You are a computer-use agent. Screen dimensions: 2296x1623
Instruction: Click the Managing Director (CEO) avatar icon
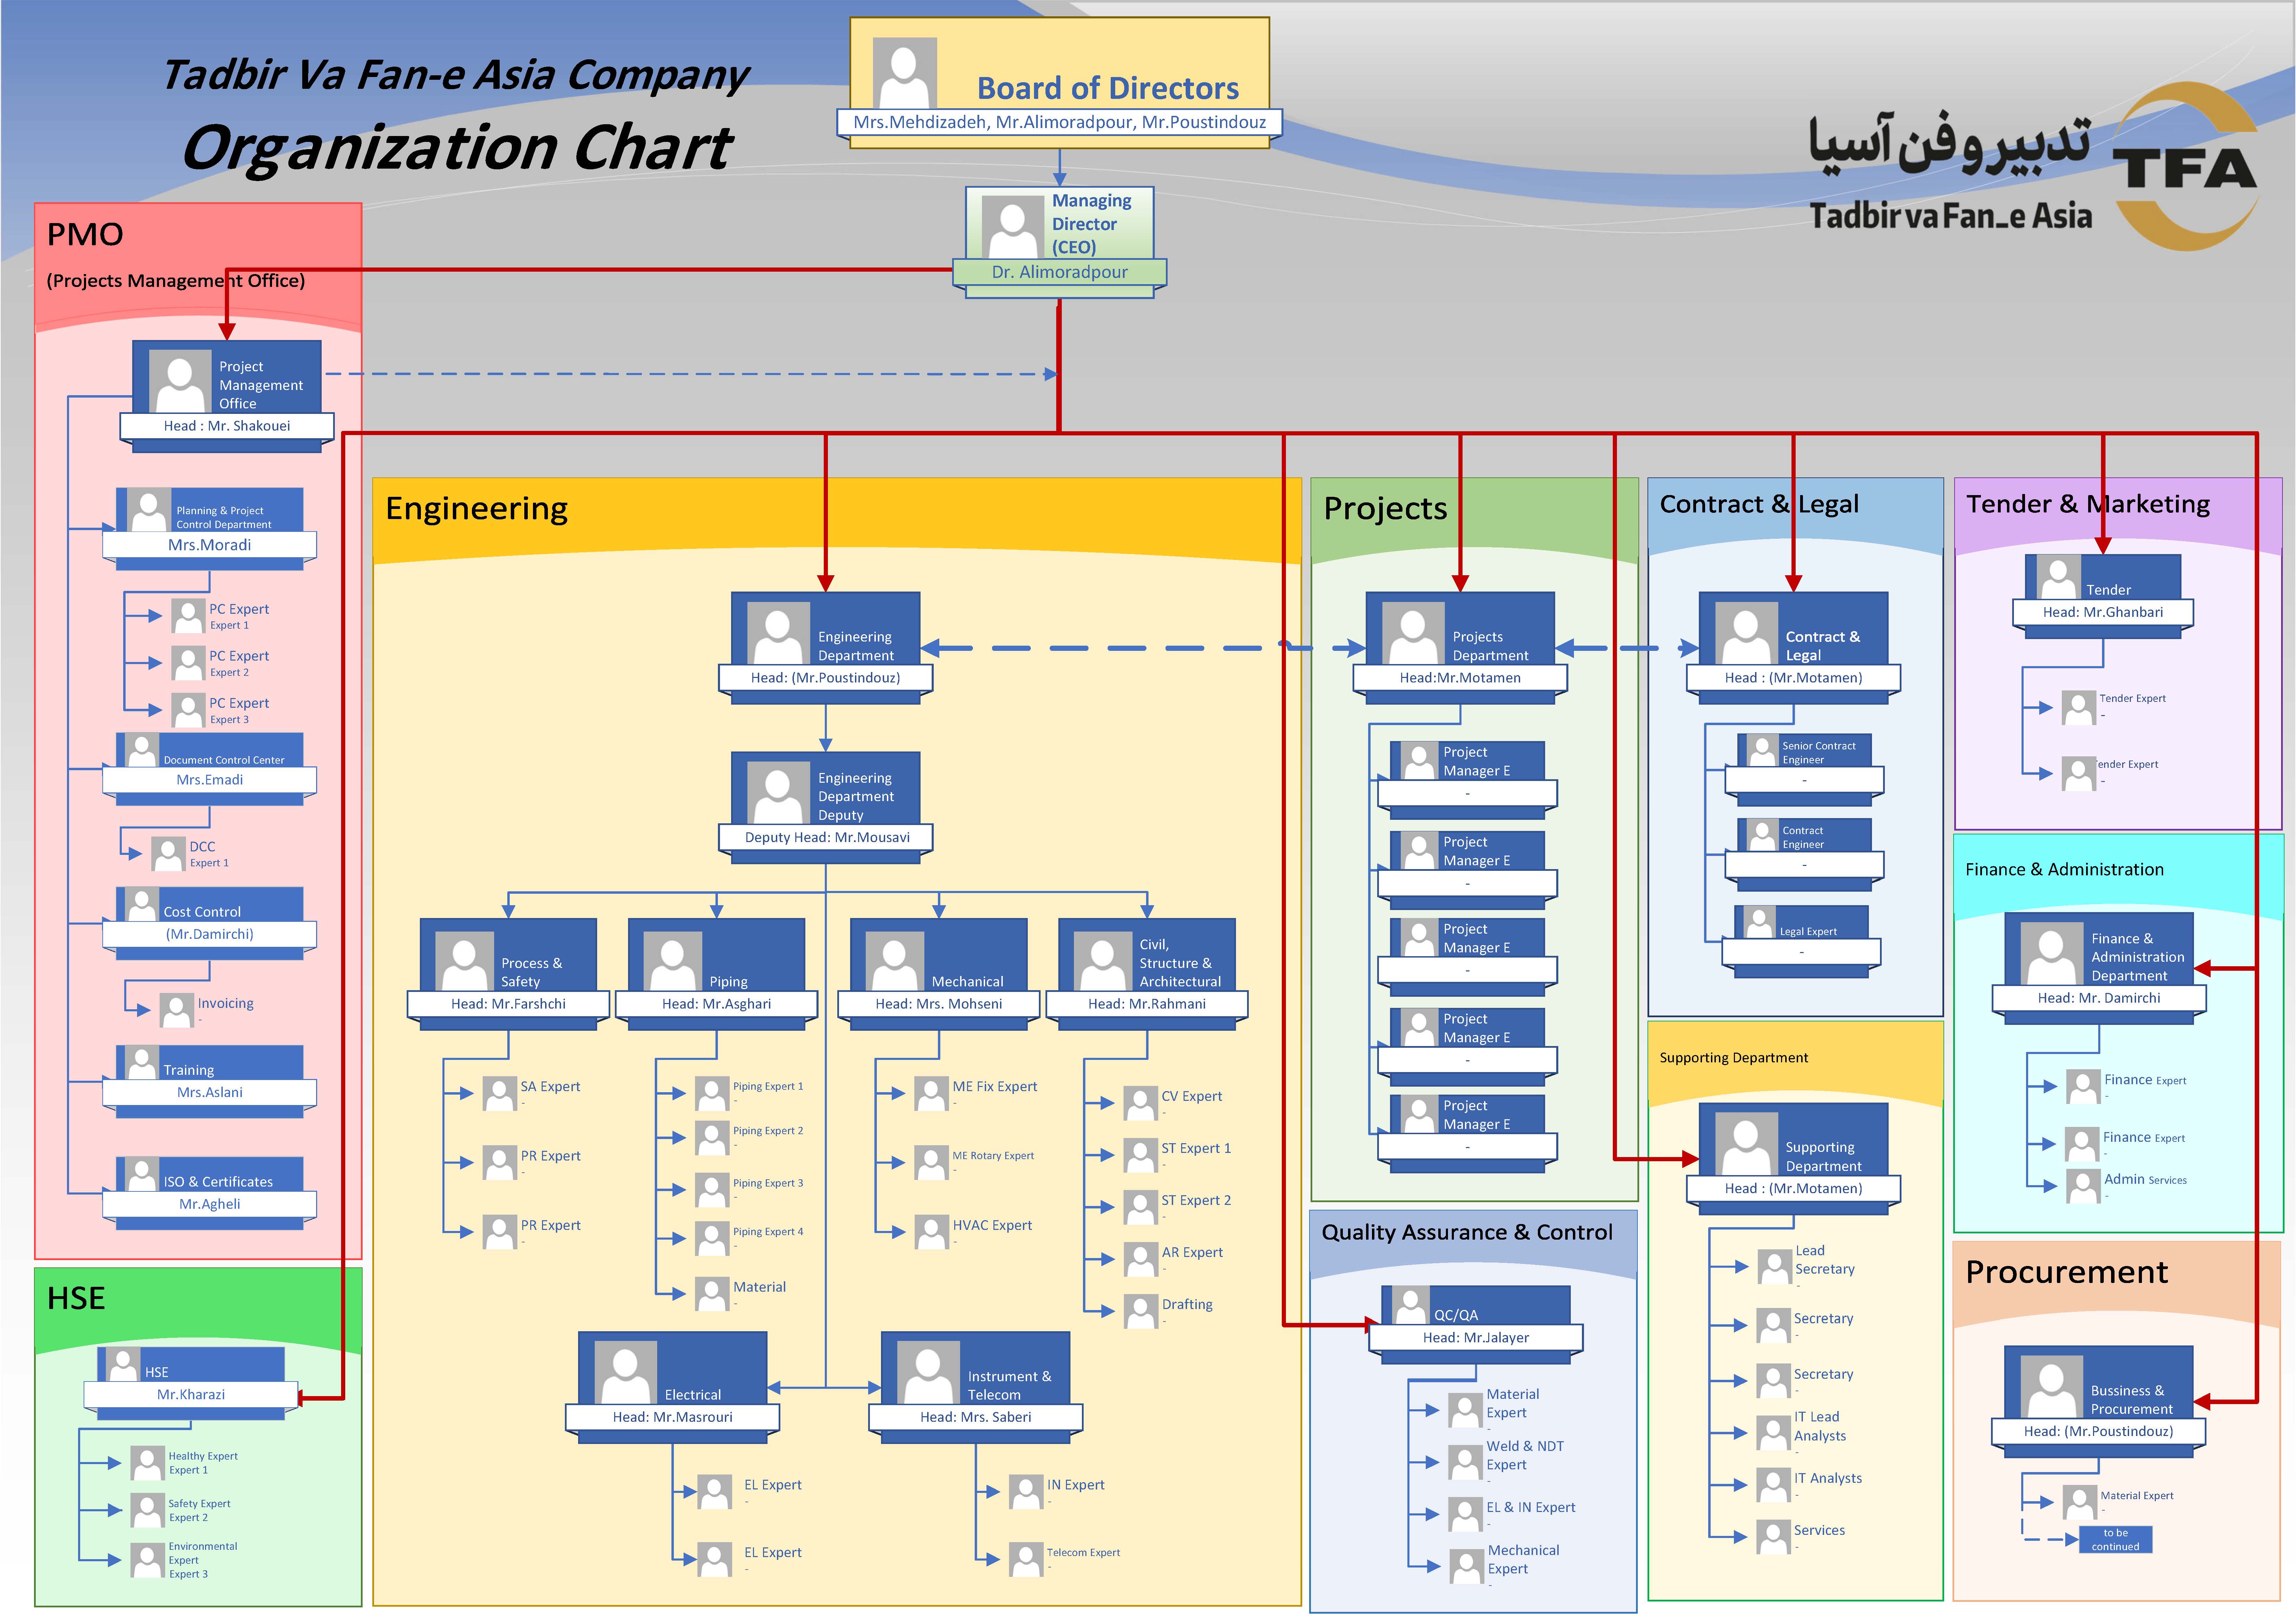click(x=1013, y=227)
